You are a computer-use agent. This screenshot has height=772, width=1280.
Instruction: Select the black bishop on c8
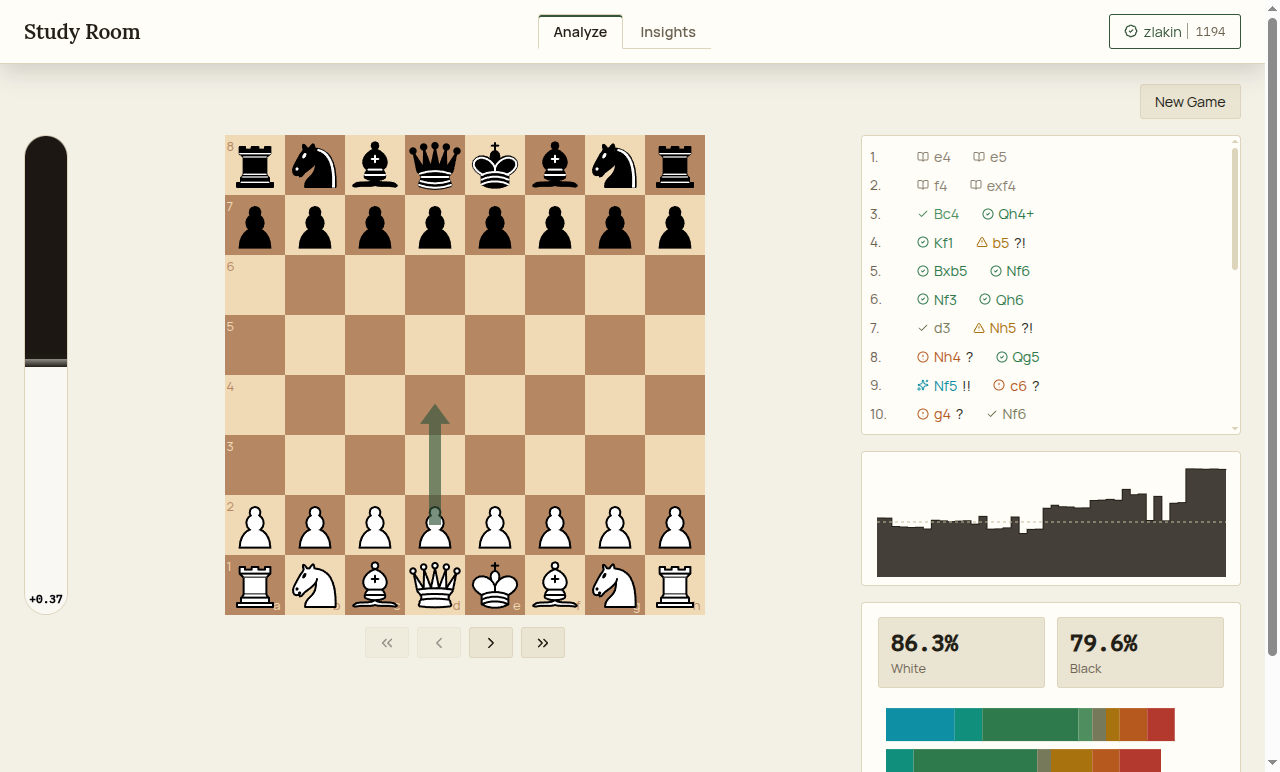click(375, 165)
